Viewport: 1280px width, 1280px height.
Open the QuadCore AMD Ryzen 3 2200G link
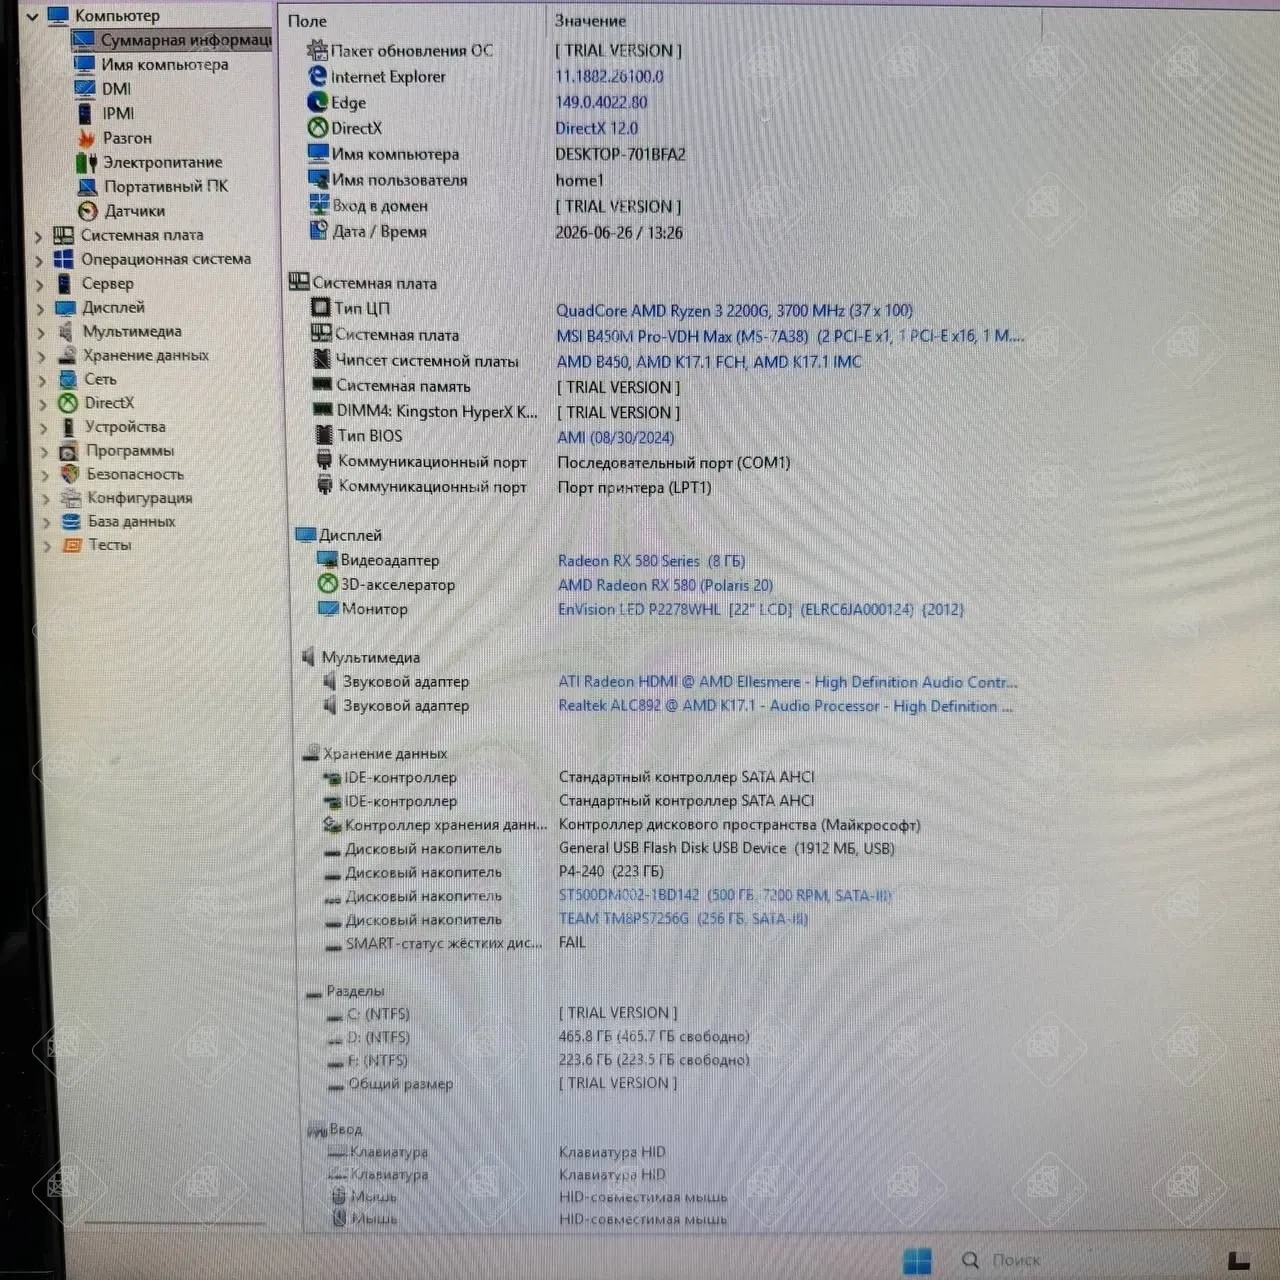click(x=734, y=310)
